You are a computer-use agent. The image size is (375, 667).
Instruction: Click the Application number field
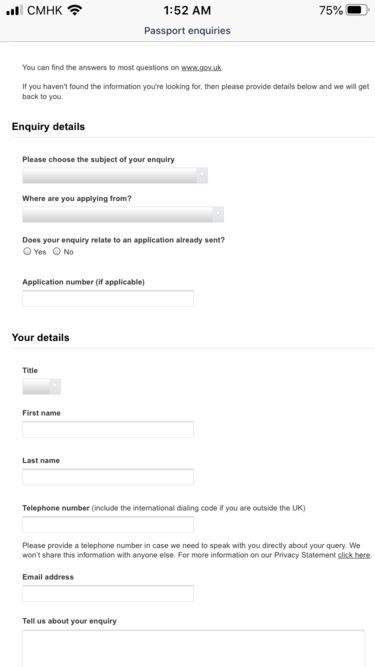(108, 299)
